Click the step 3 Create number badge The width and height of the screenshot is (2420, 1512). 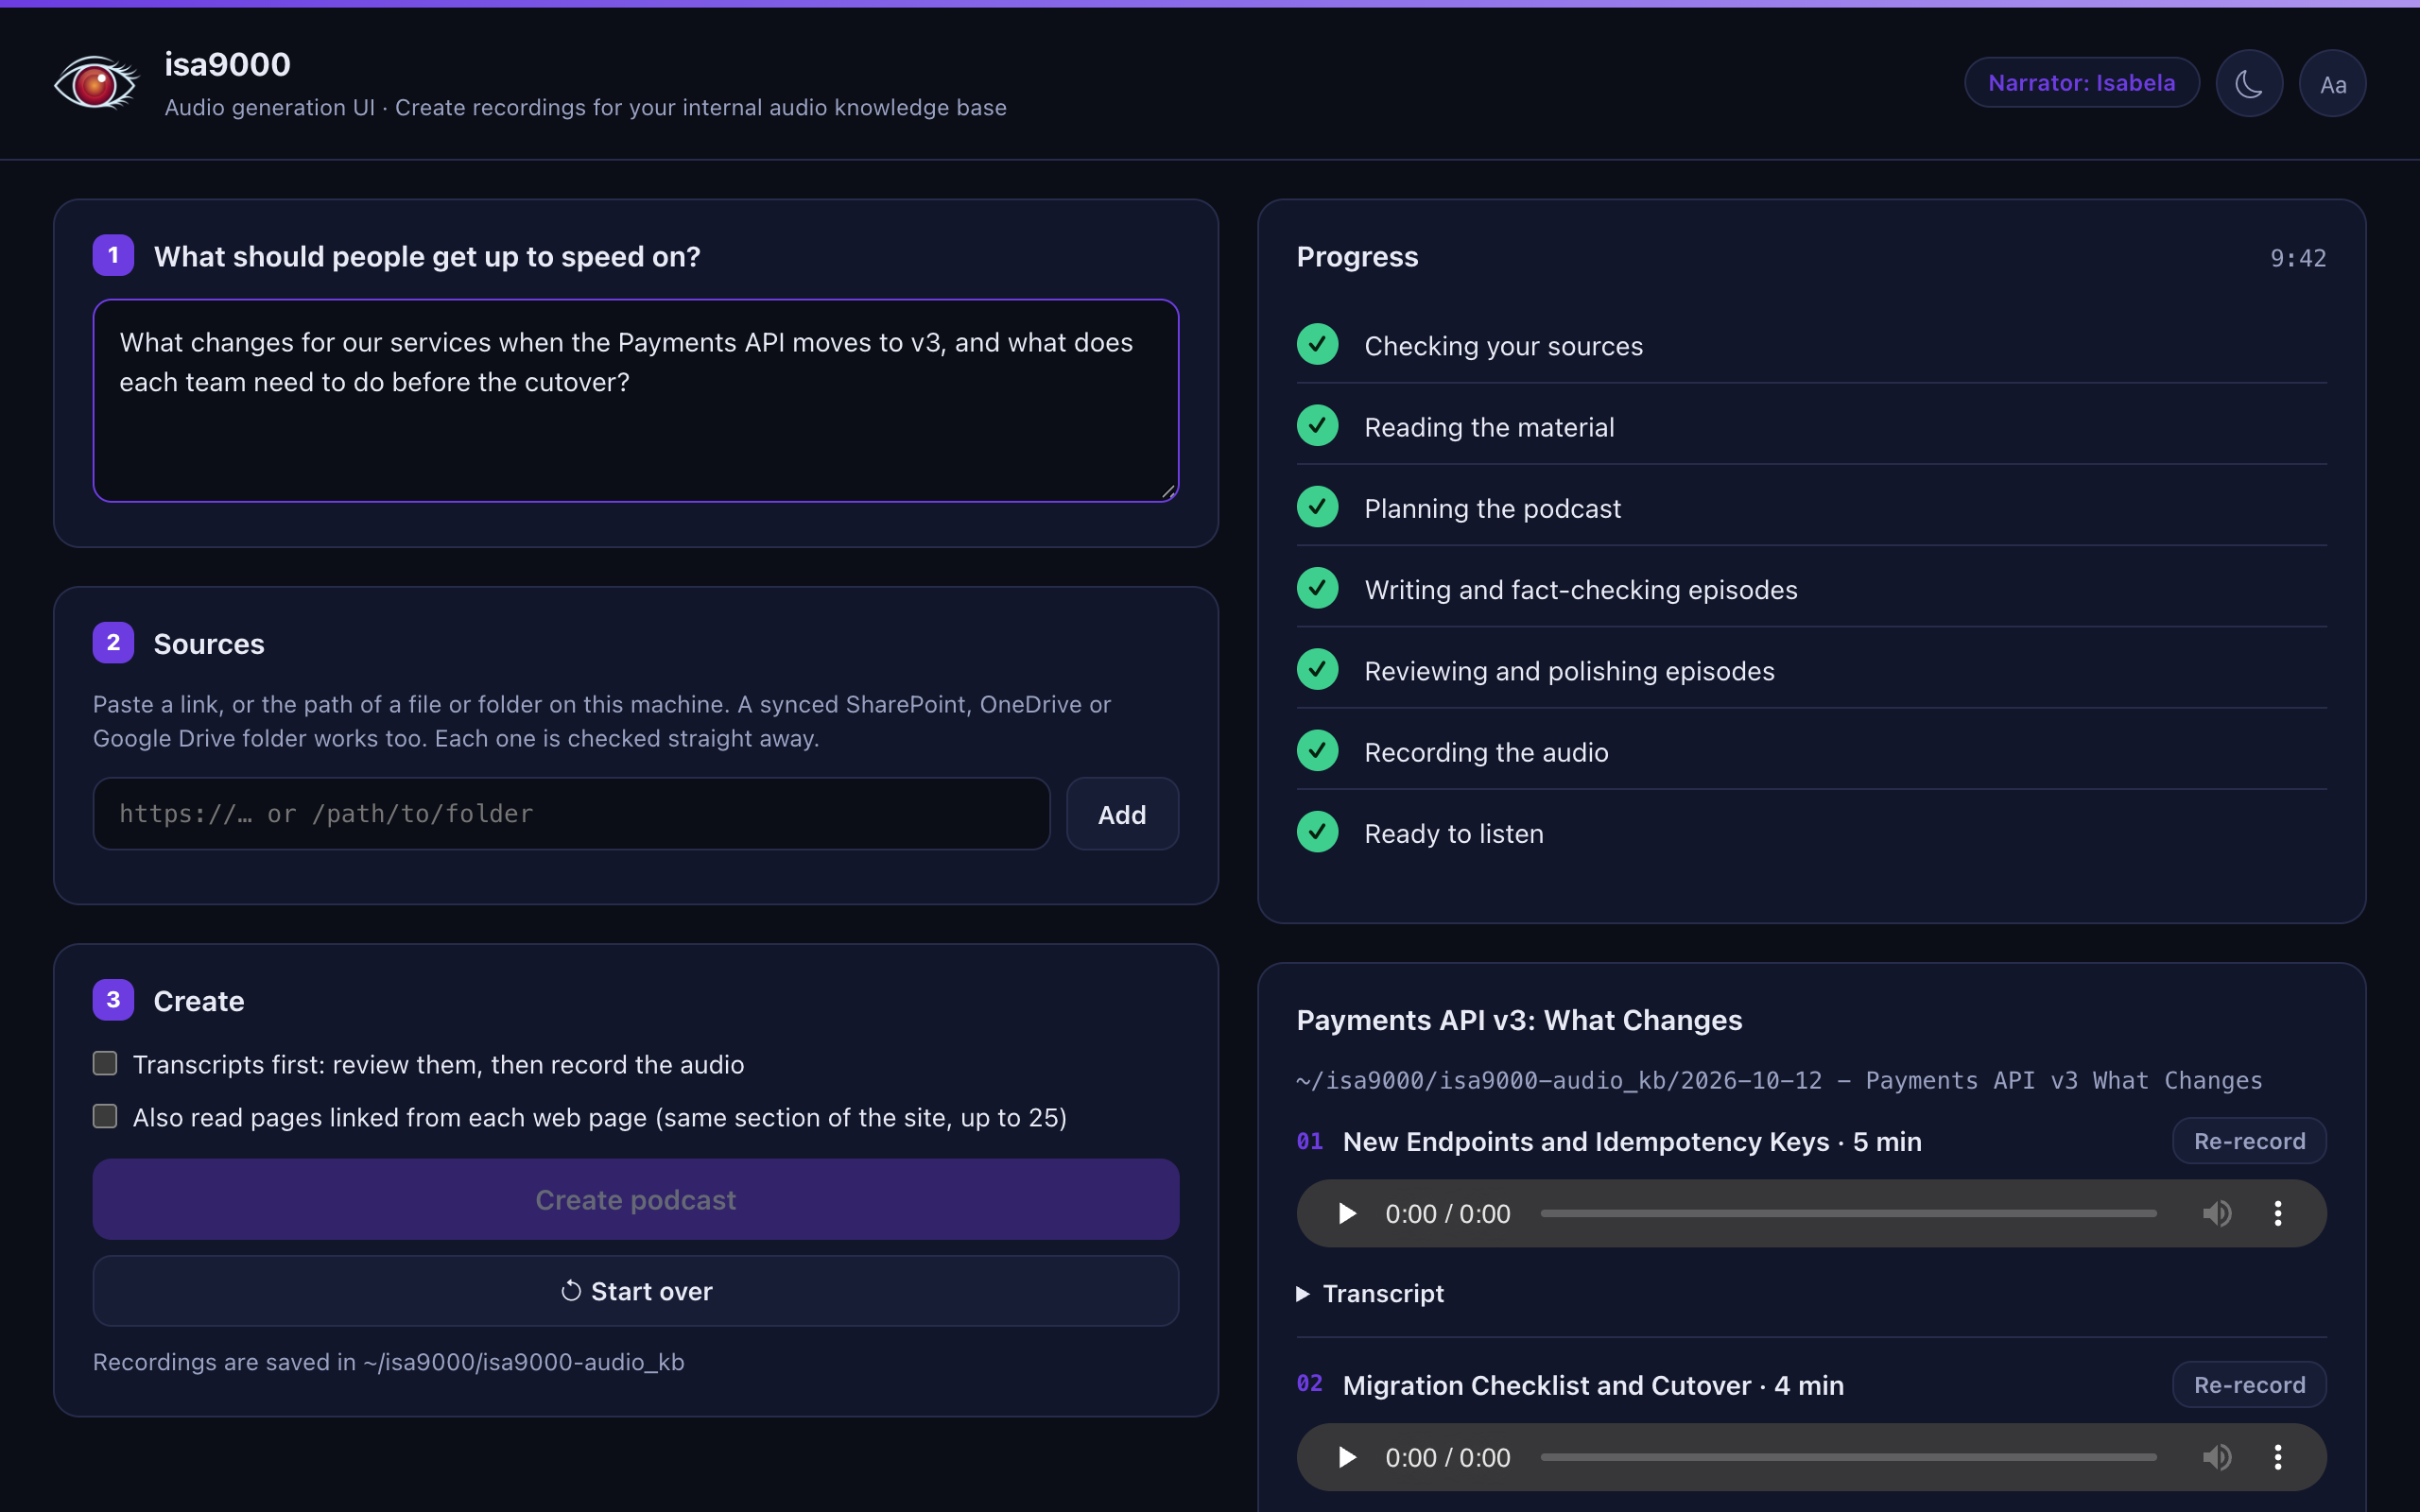coord(113,1000)
